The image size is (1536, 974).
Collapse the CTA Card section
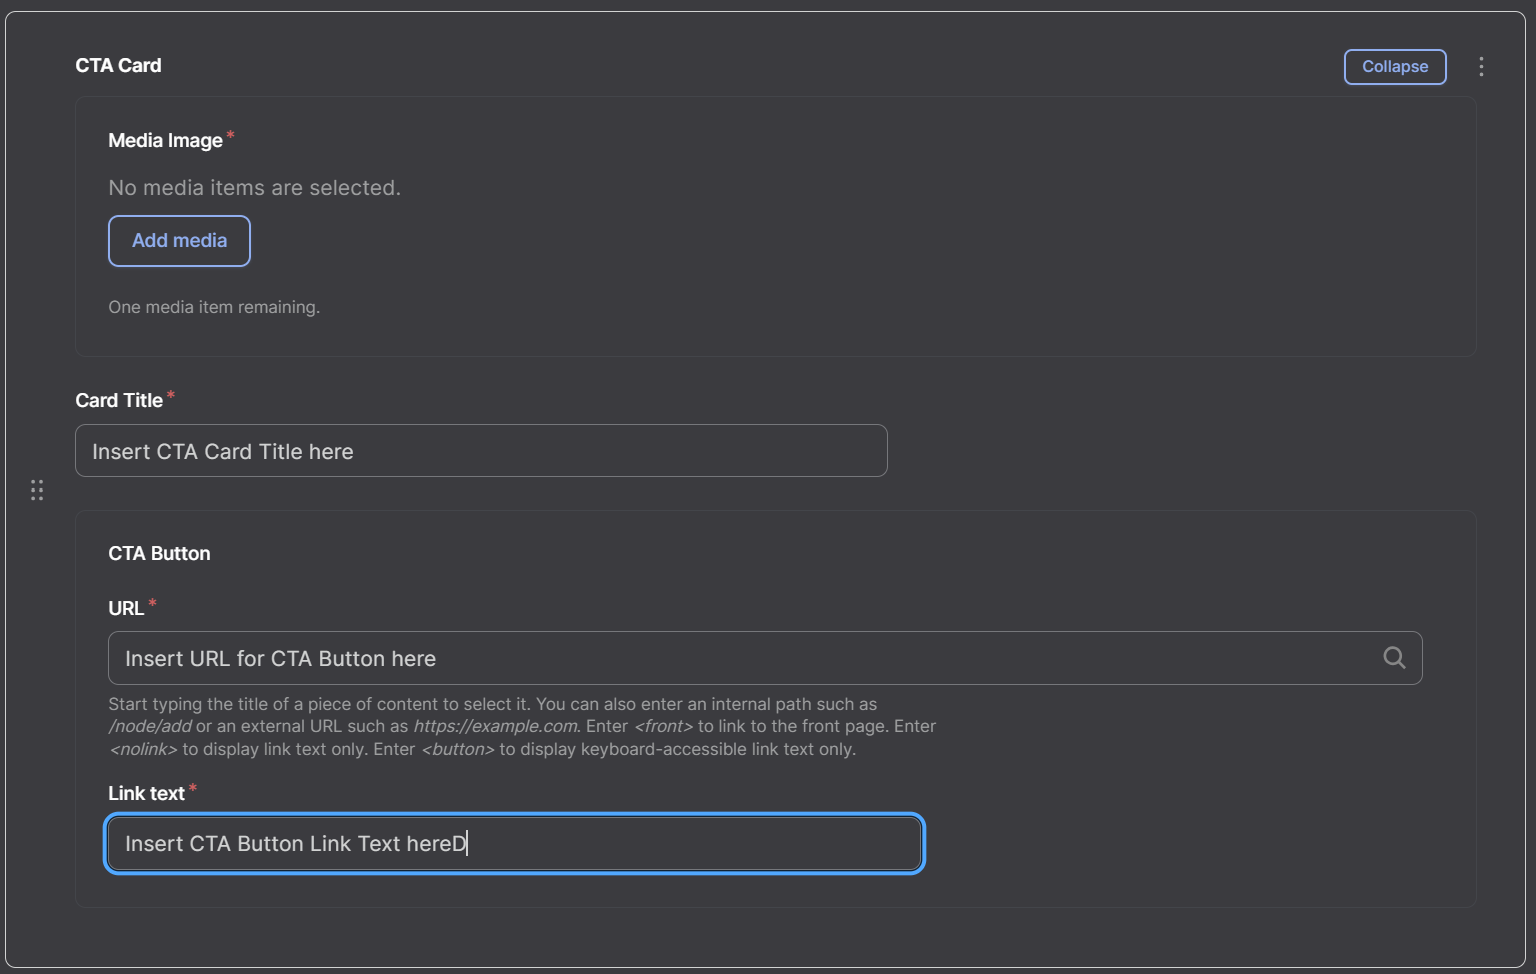pos(1394,67)
